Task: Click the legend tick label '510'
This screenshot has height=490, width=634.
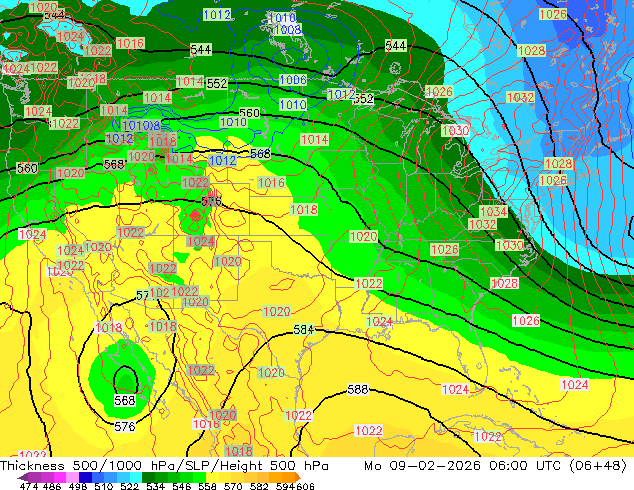Action: 104,486
